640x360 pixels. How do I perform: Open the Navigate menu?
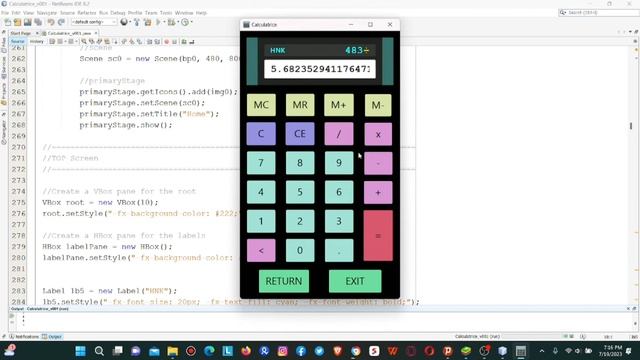pos(47,13)
